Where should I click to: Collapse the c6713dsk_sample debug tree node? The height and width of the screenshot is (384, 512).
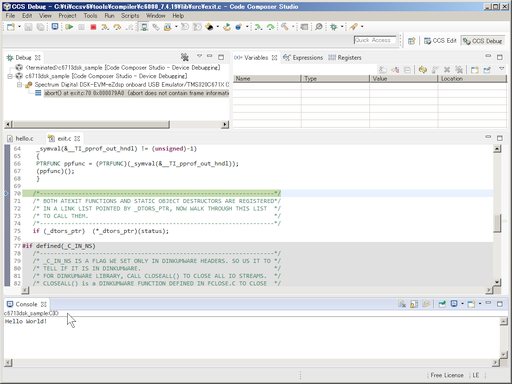pyautogui.click(x=10, y=76)
